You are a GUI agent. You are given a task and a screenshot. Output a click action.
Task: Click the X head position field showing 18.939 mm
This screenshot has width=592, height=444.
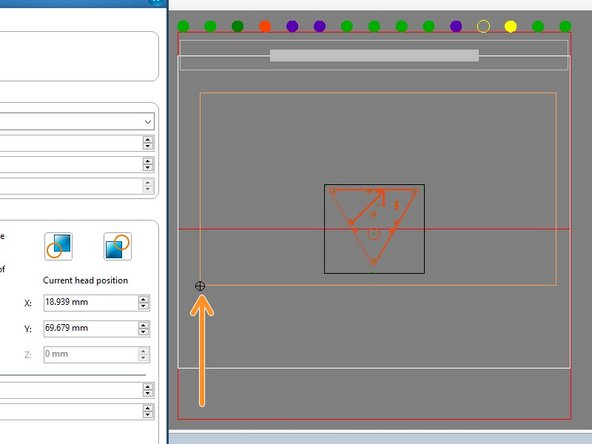91,302
